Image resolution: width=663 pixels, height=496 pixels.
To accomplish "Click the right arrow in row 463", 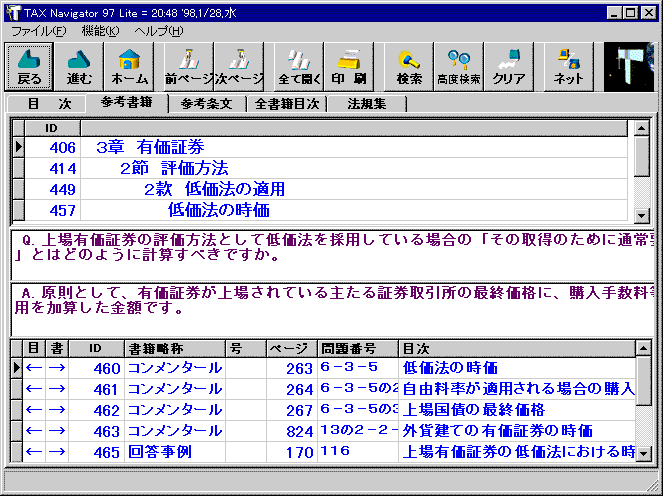I will point(57,431).
